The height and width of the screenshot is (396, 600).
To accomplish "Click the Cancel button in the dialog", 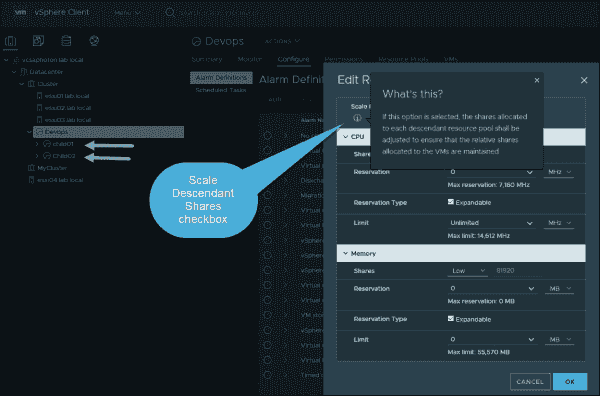I will [530, 381].
